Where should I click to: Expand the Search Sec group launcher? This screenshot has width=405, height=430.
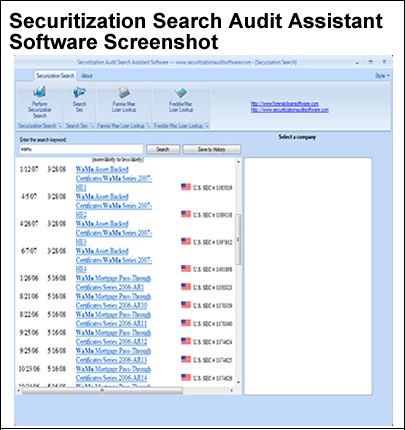click(x=92, y=126)
